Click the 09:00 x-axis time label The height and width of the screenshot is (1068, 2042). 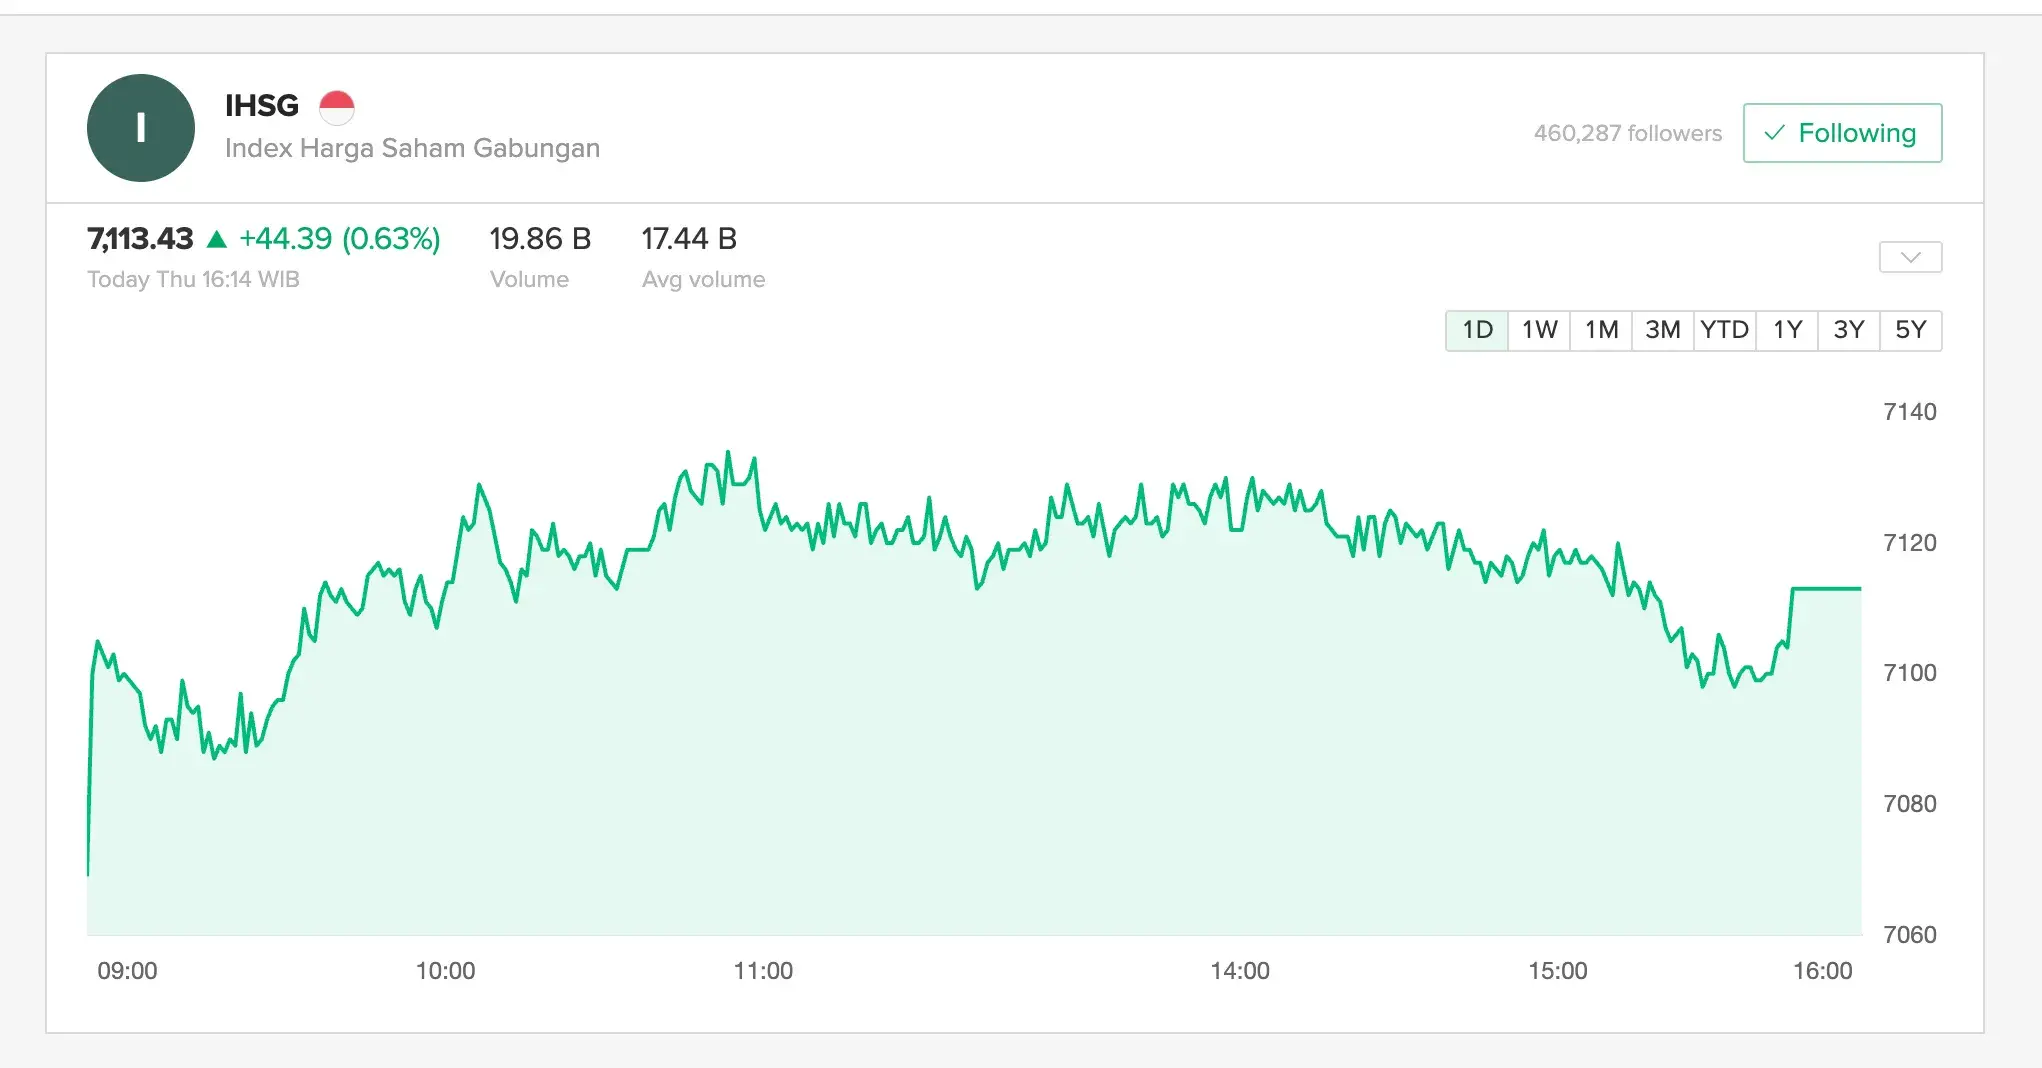(127, 971)
